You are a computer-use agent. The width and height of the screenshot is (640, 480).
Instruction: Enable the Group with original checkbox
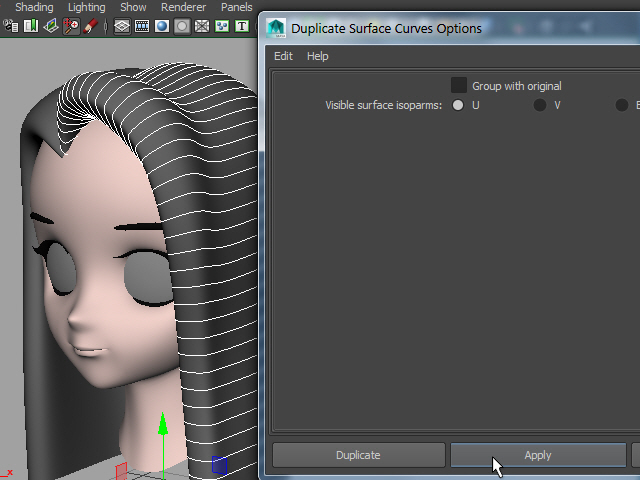point(459,86)
